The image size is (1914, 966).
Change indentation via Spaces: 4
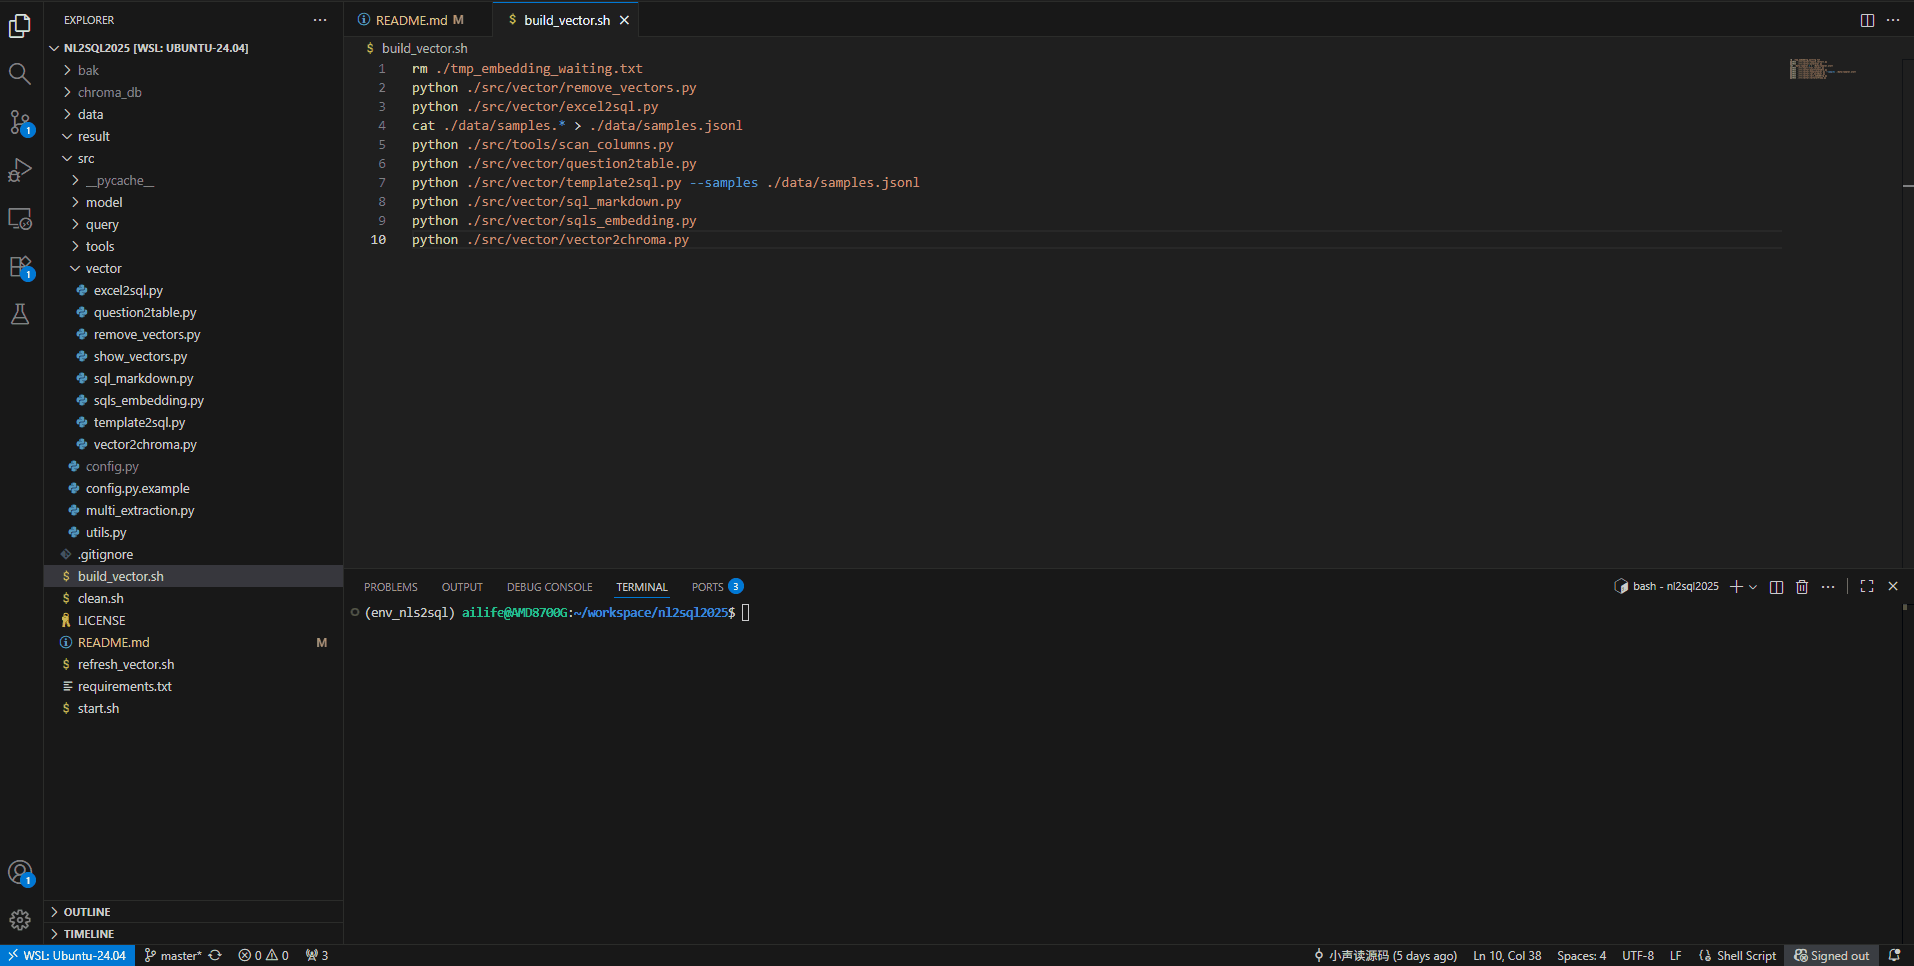(1581, 955)
